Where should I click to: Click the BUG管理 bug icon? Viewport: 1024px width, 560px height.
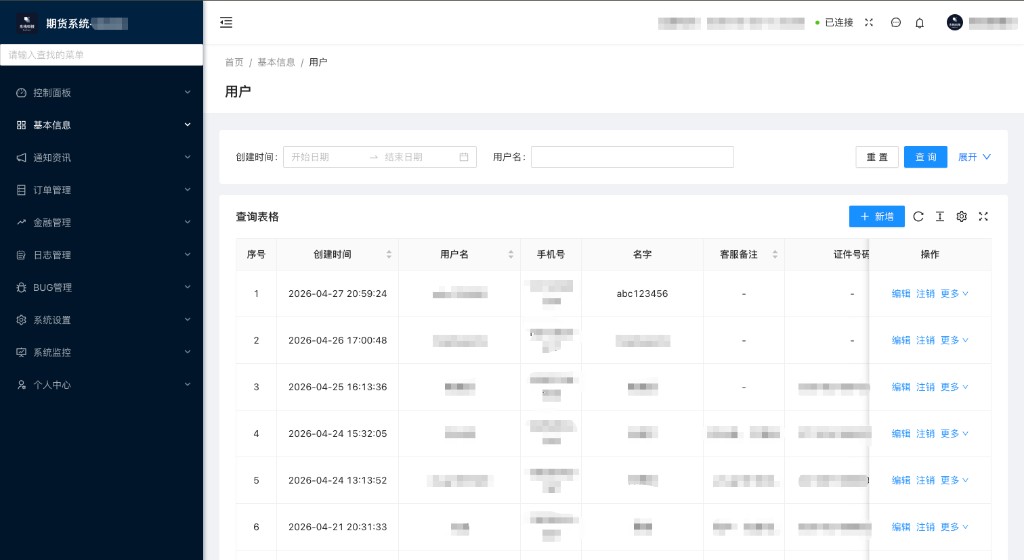click(x=21, y=287)
